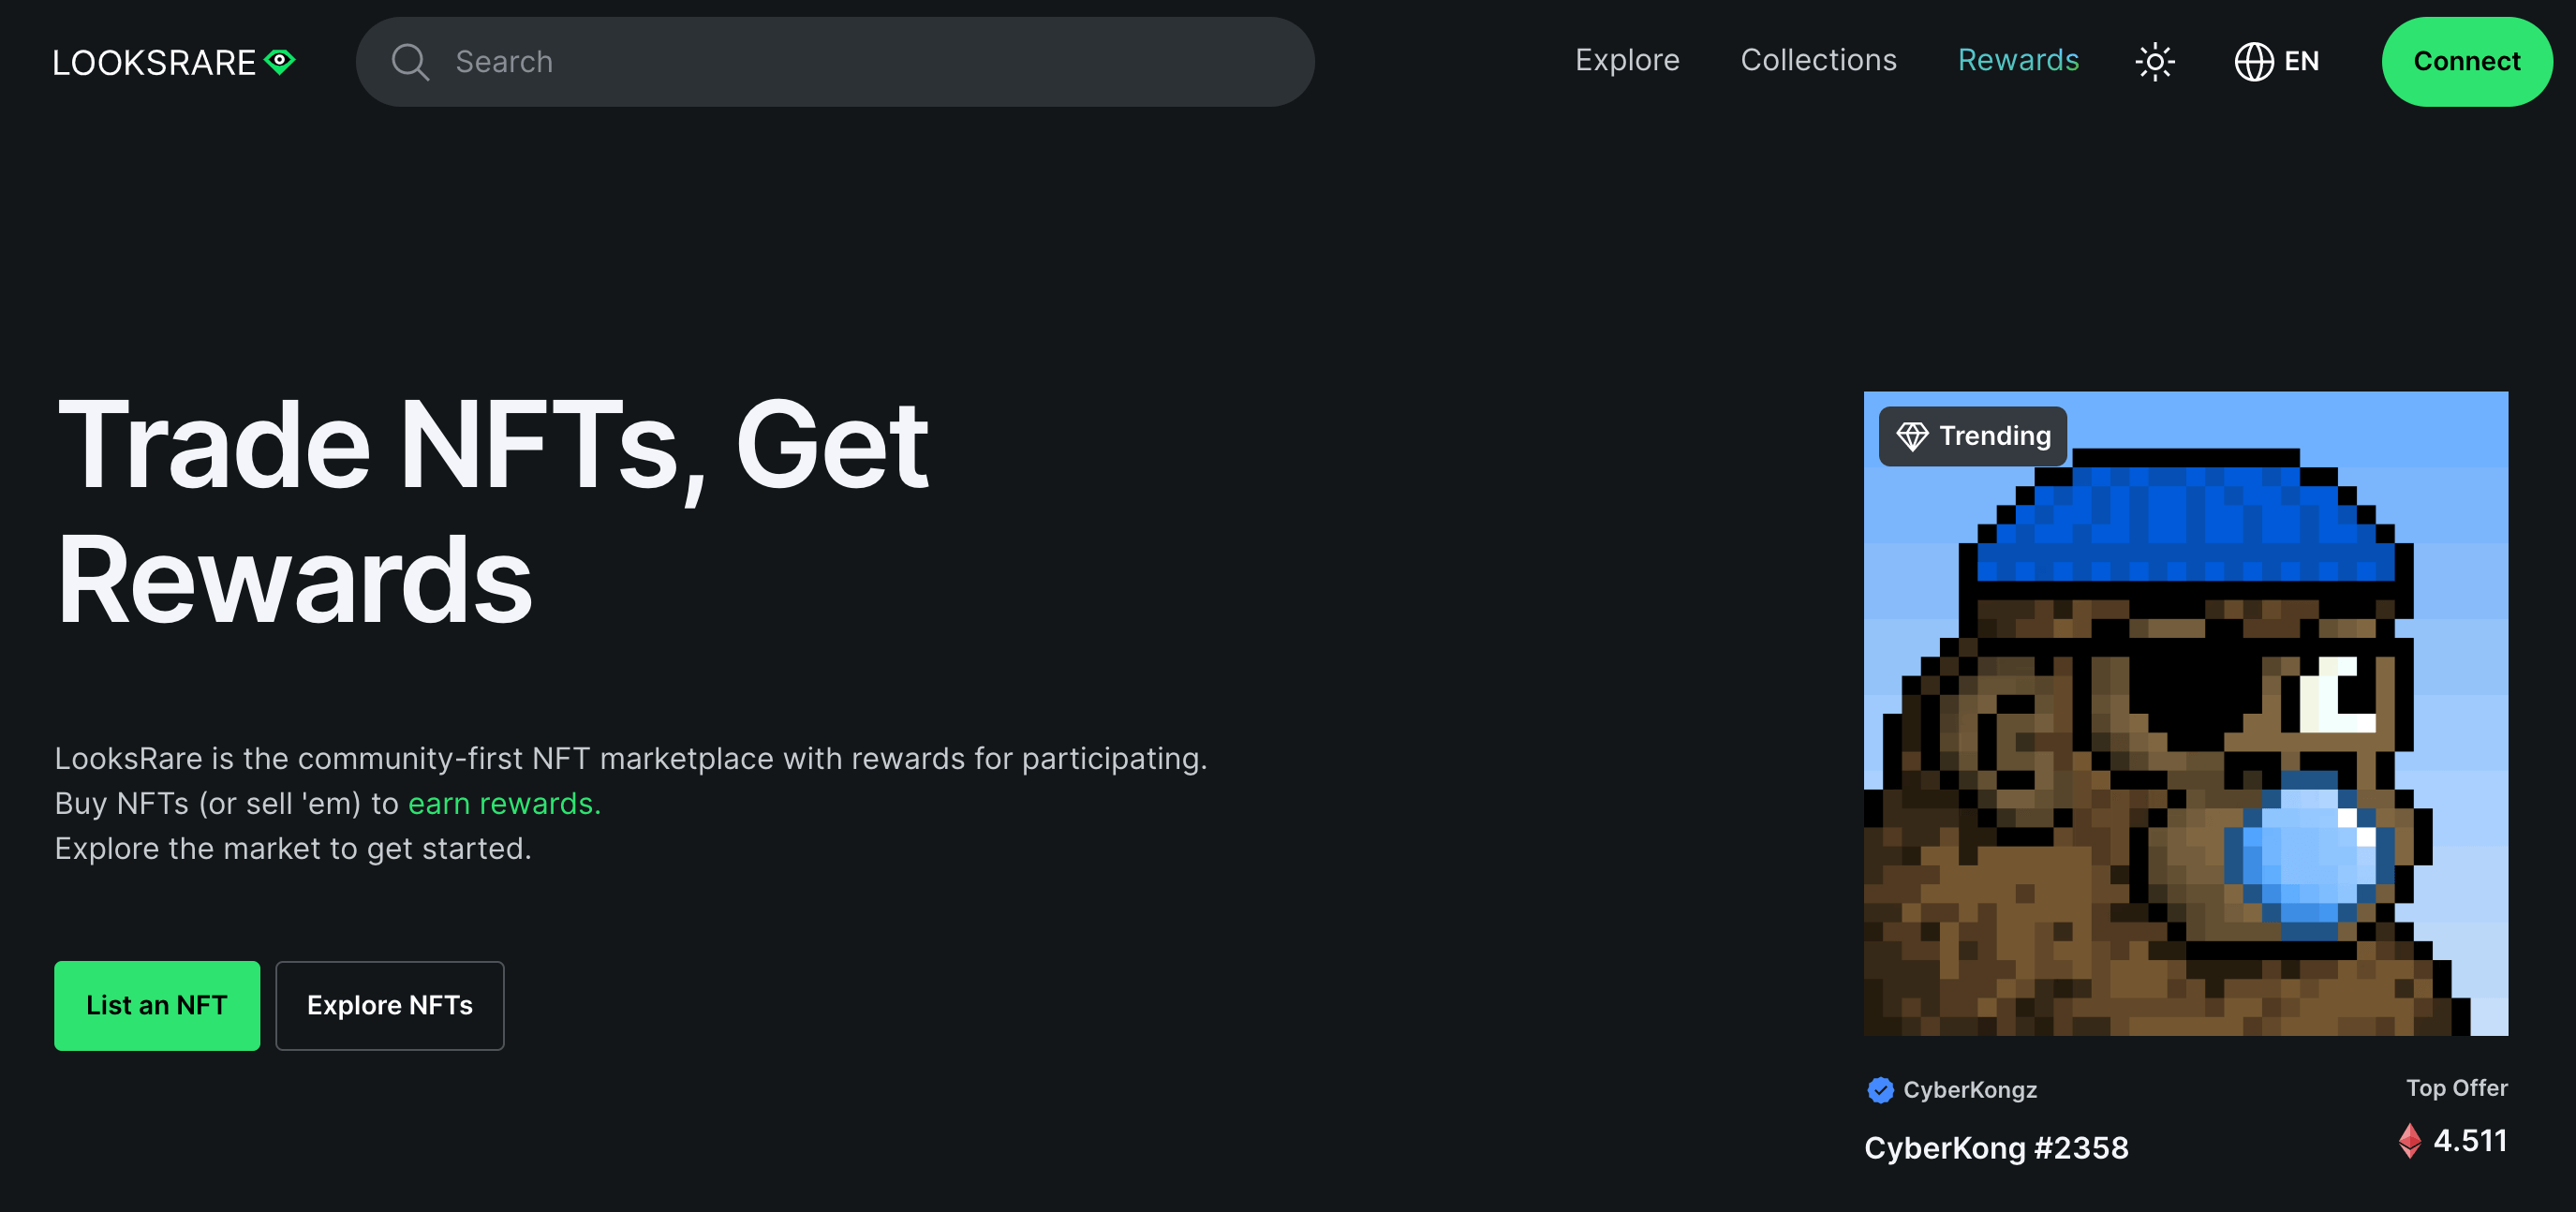2576x1212 pixels.
Task: Focus the Search input field
Action: 835,62
